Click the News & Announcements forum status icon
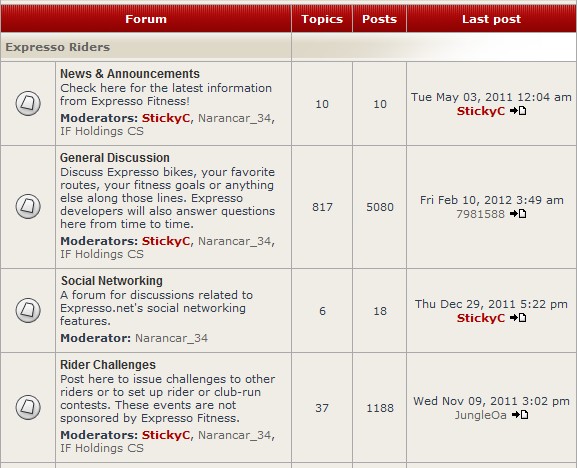The width and height of the screenshot is (577, 468). (x=28, y=103)
